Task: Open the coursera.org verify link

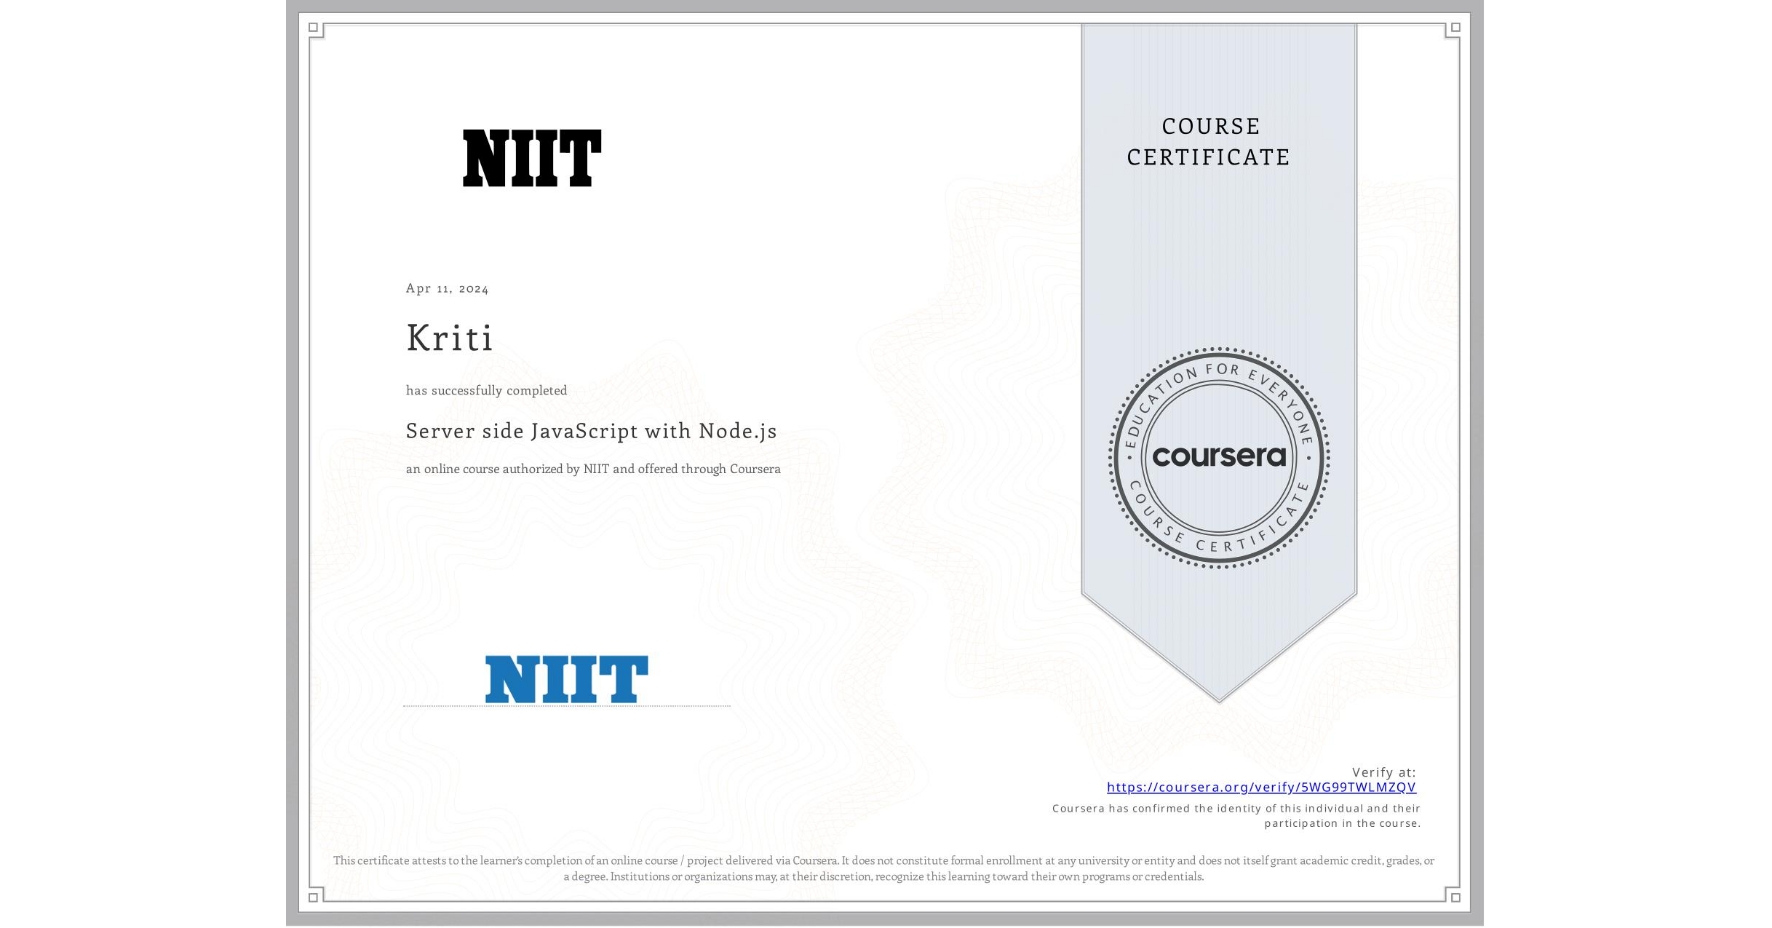Action: click(x=1261, y=787)
